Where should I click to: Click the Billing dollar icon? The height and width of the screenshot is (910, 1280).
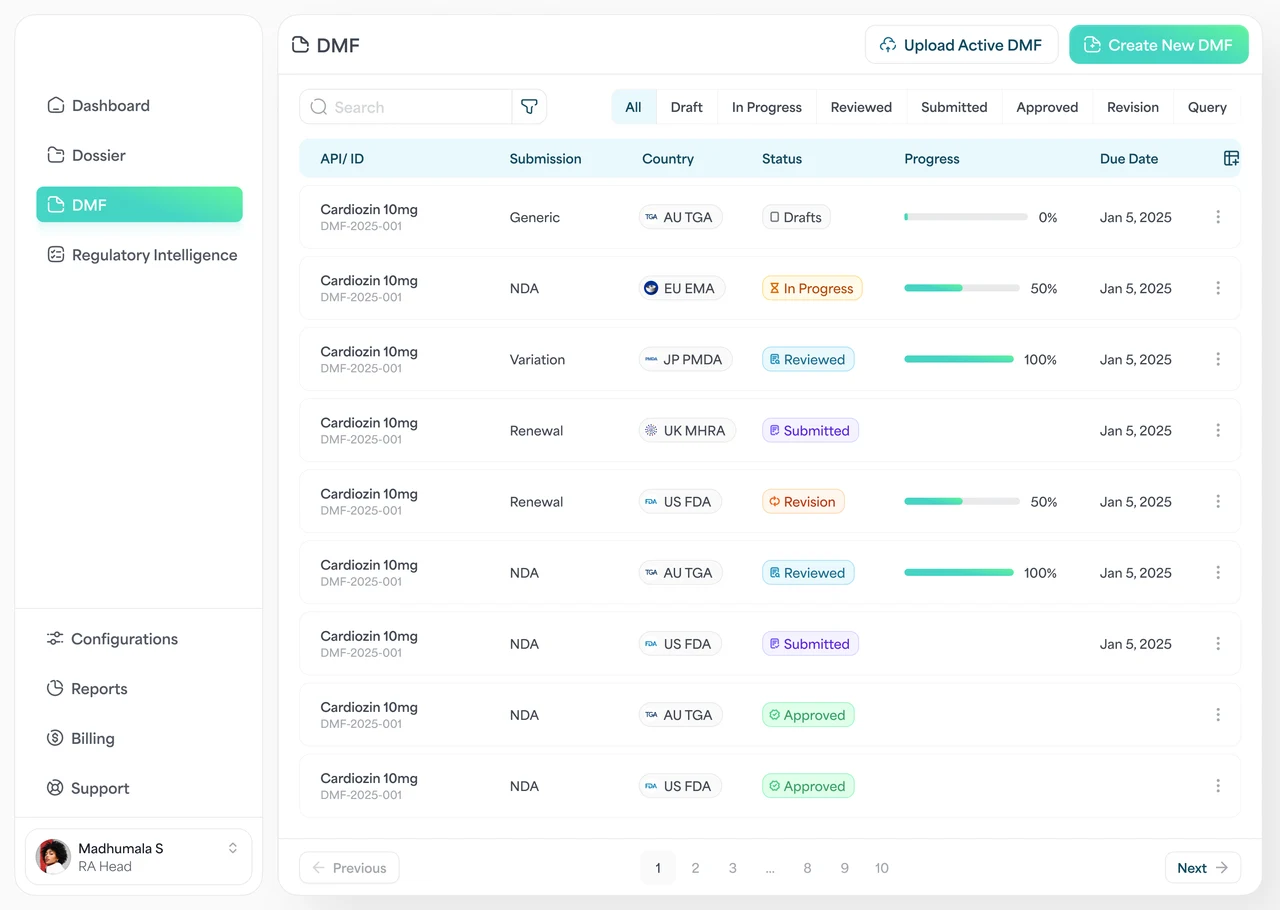click(55, 738)
